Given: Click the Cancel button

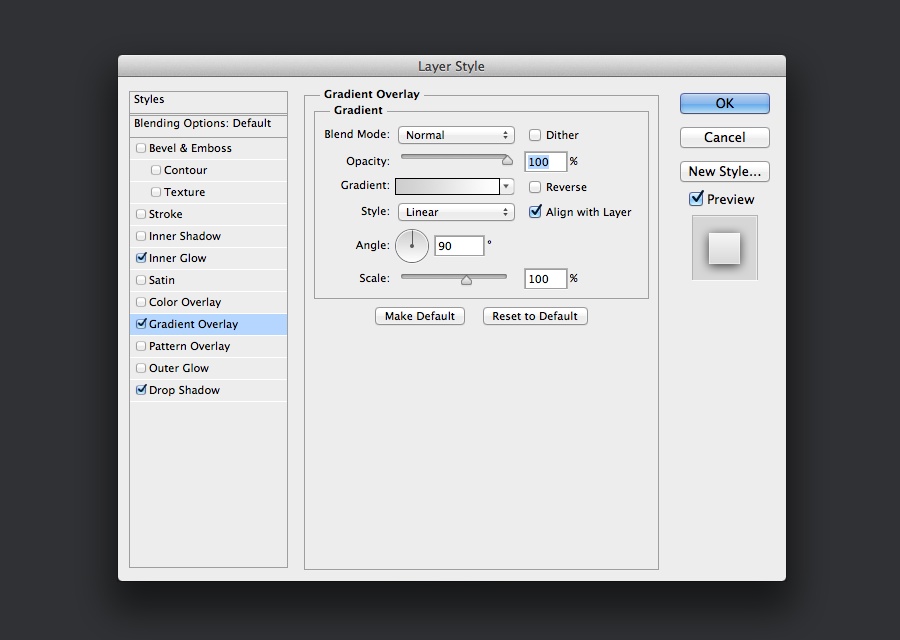Looking at the screenshot, I should [724, 137].
